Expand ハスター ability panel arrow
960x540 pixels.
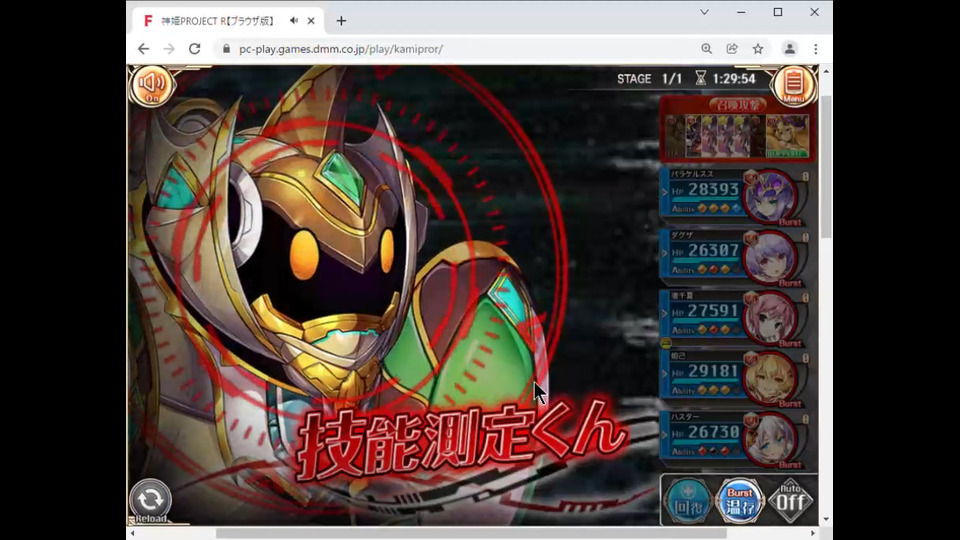(665, 435)
